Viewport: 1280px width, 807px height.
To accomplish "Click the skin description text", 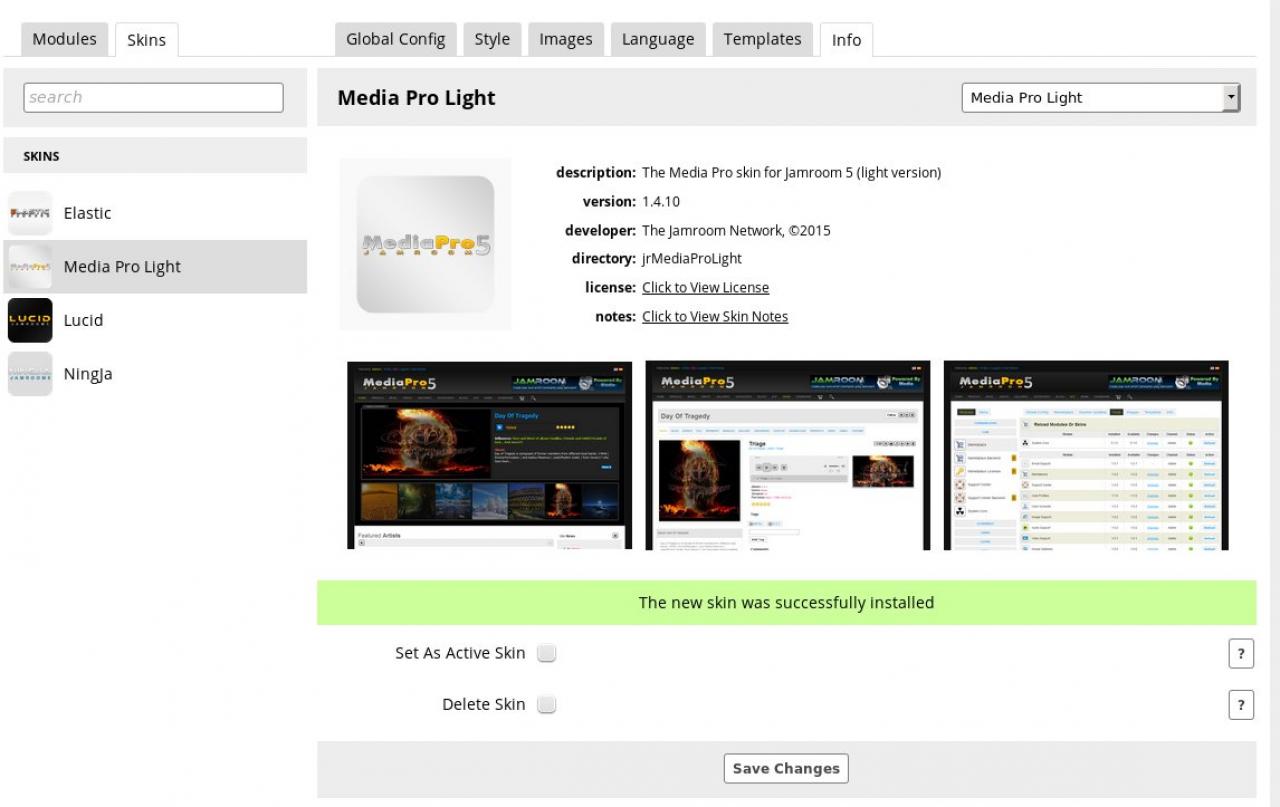I will point(791,172).
